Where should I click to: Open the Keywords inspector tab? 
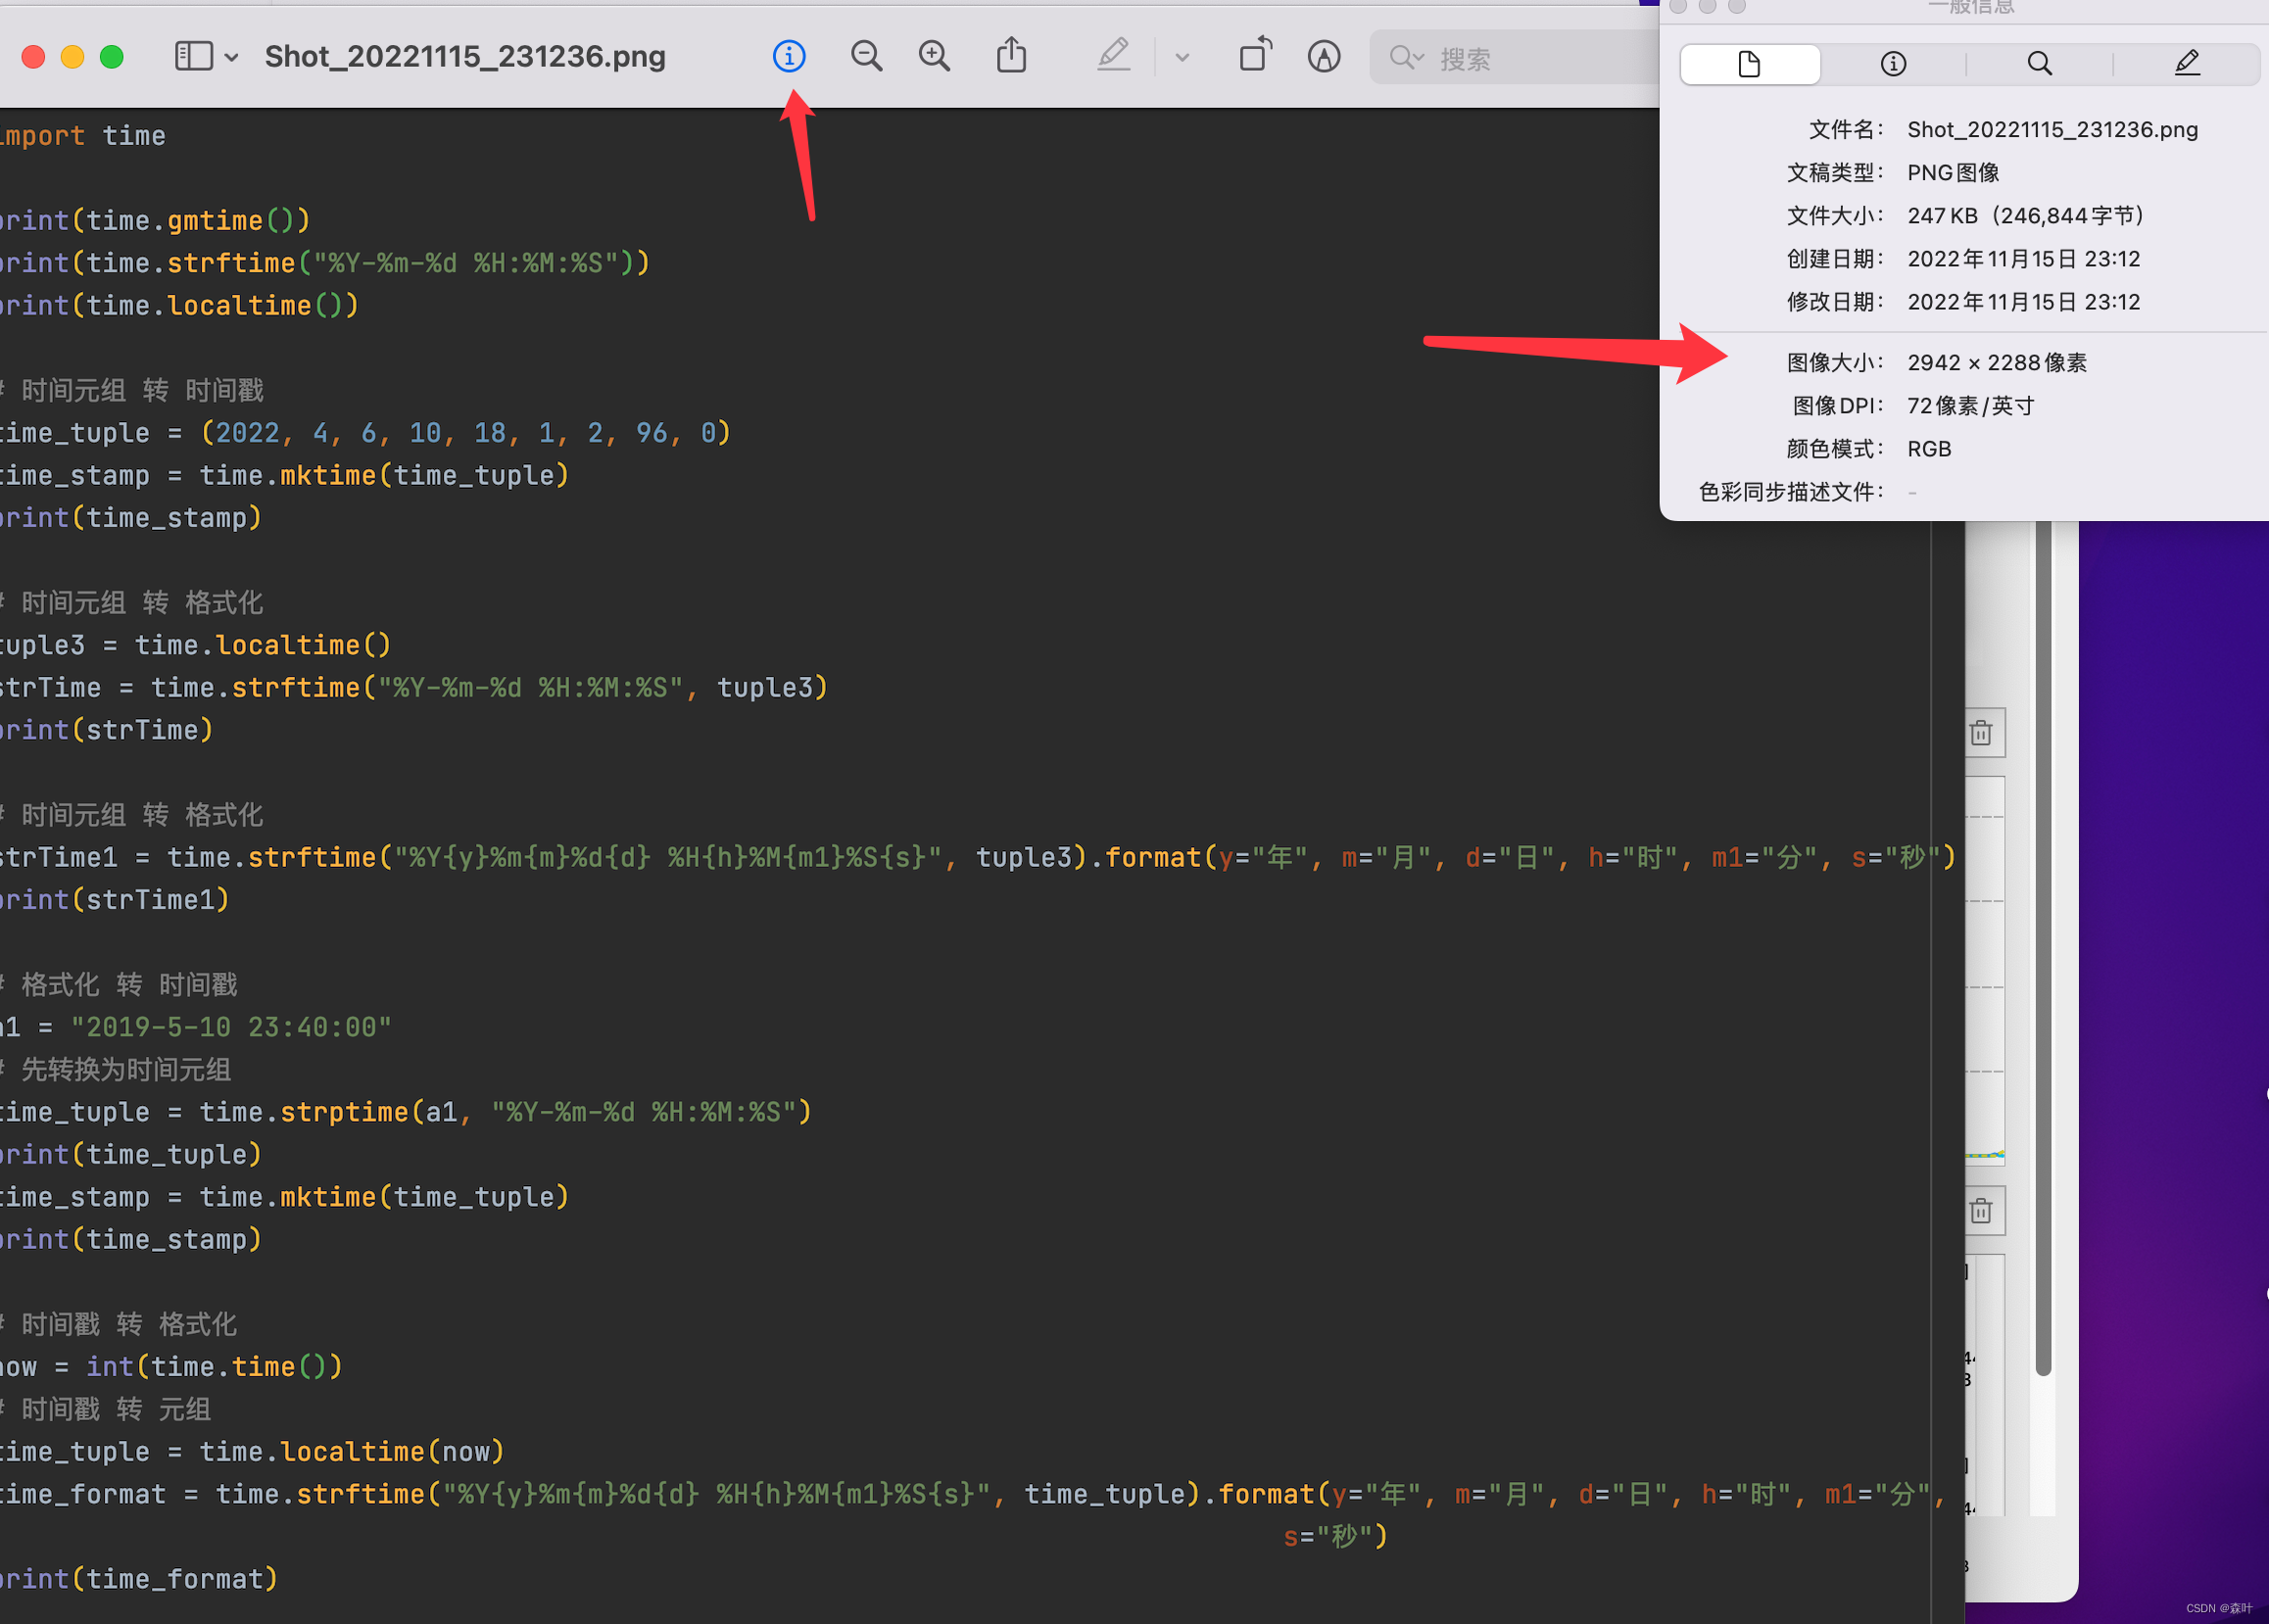point(2039,64)
